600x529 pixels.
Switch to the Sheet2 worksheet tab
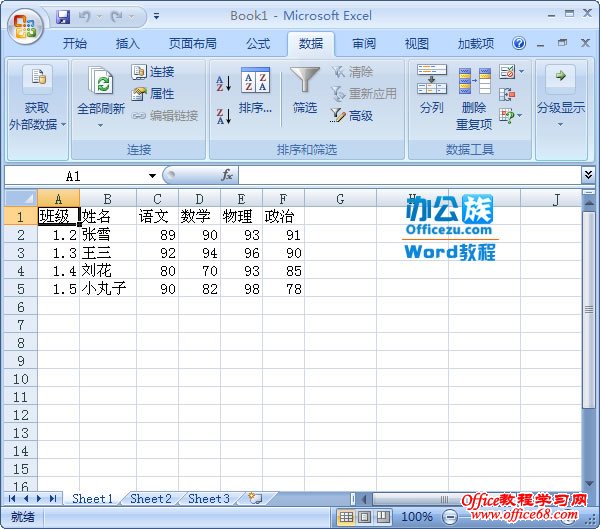click(x=150, y=498)
